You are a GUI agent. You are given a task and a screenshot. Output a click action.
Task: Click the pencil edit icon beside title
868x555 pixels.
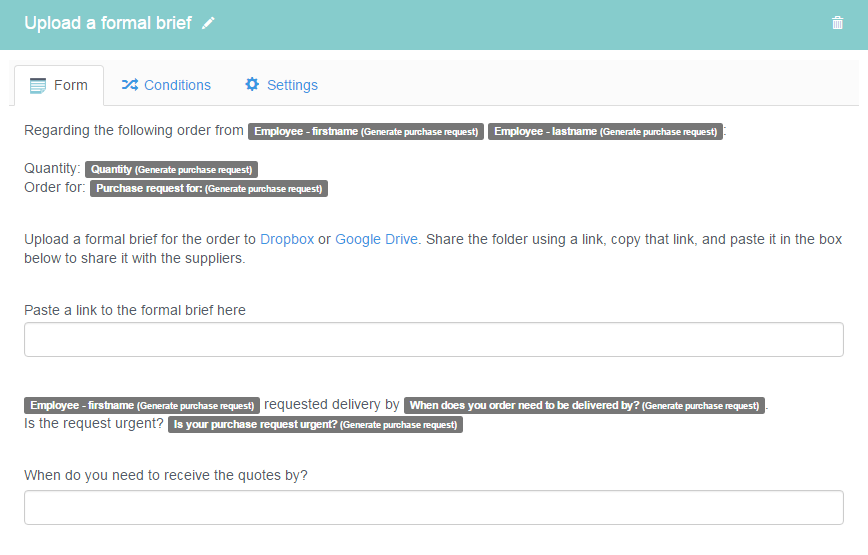[x=208, y=23]
